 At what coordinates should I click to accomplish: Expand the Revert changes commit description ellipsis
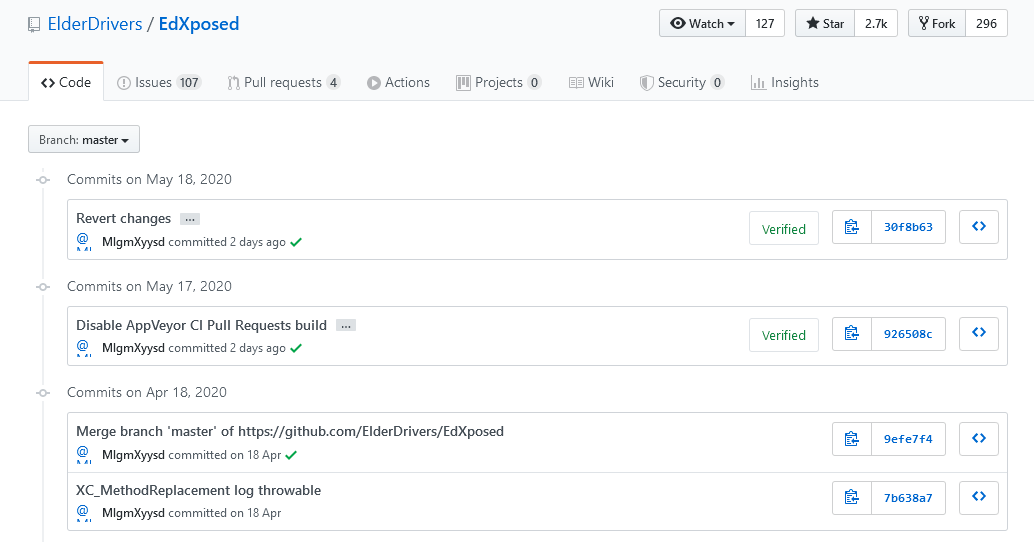(x=190, y=219)
